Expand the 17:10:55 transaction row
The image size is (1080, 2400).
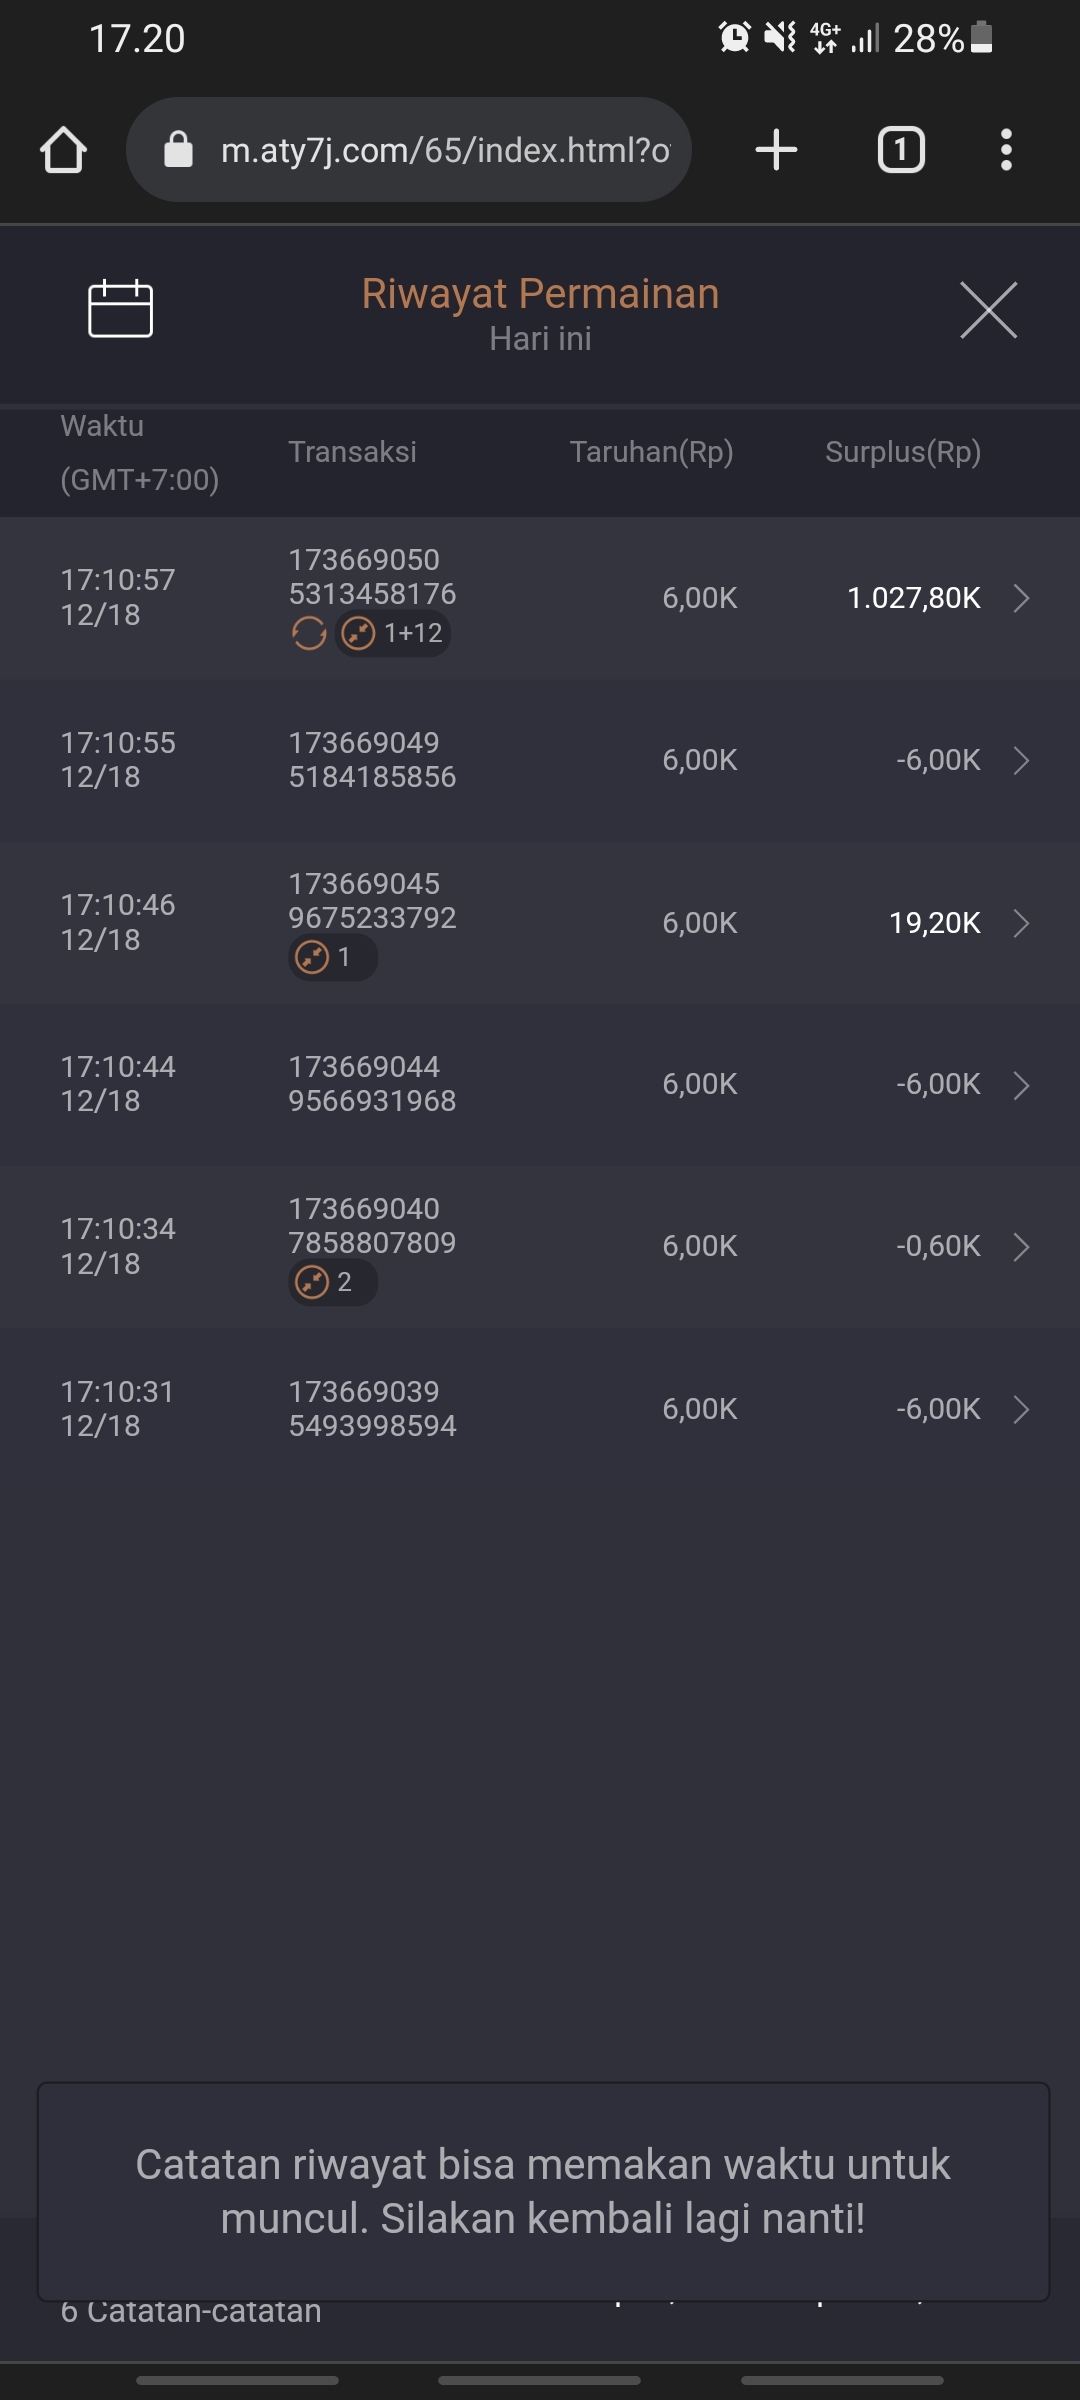coord(1020,760)
